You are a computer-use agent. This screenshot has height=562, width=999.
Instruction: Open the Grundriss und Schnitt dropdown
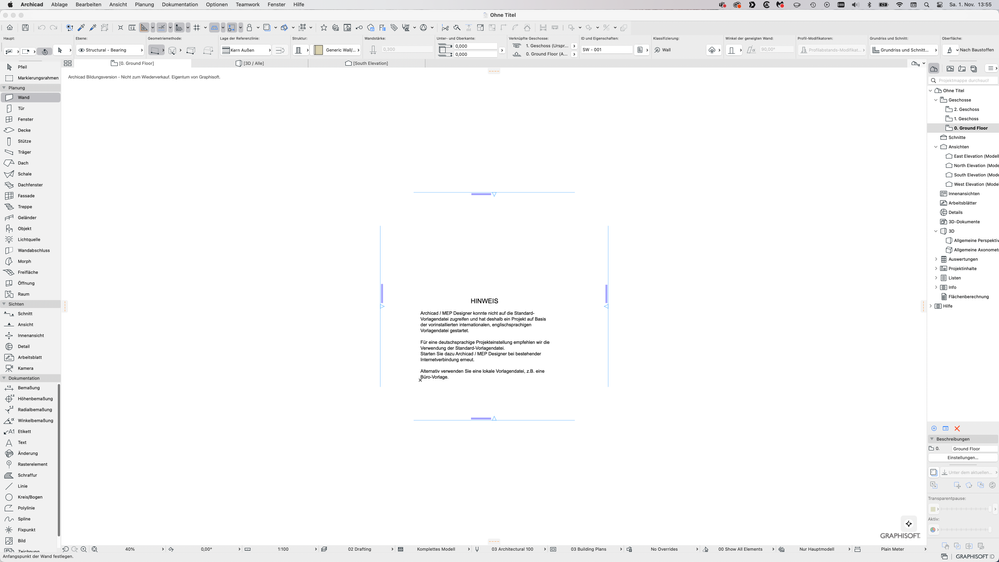click(904, 50)
